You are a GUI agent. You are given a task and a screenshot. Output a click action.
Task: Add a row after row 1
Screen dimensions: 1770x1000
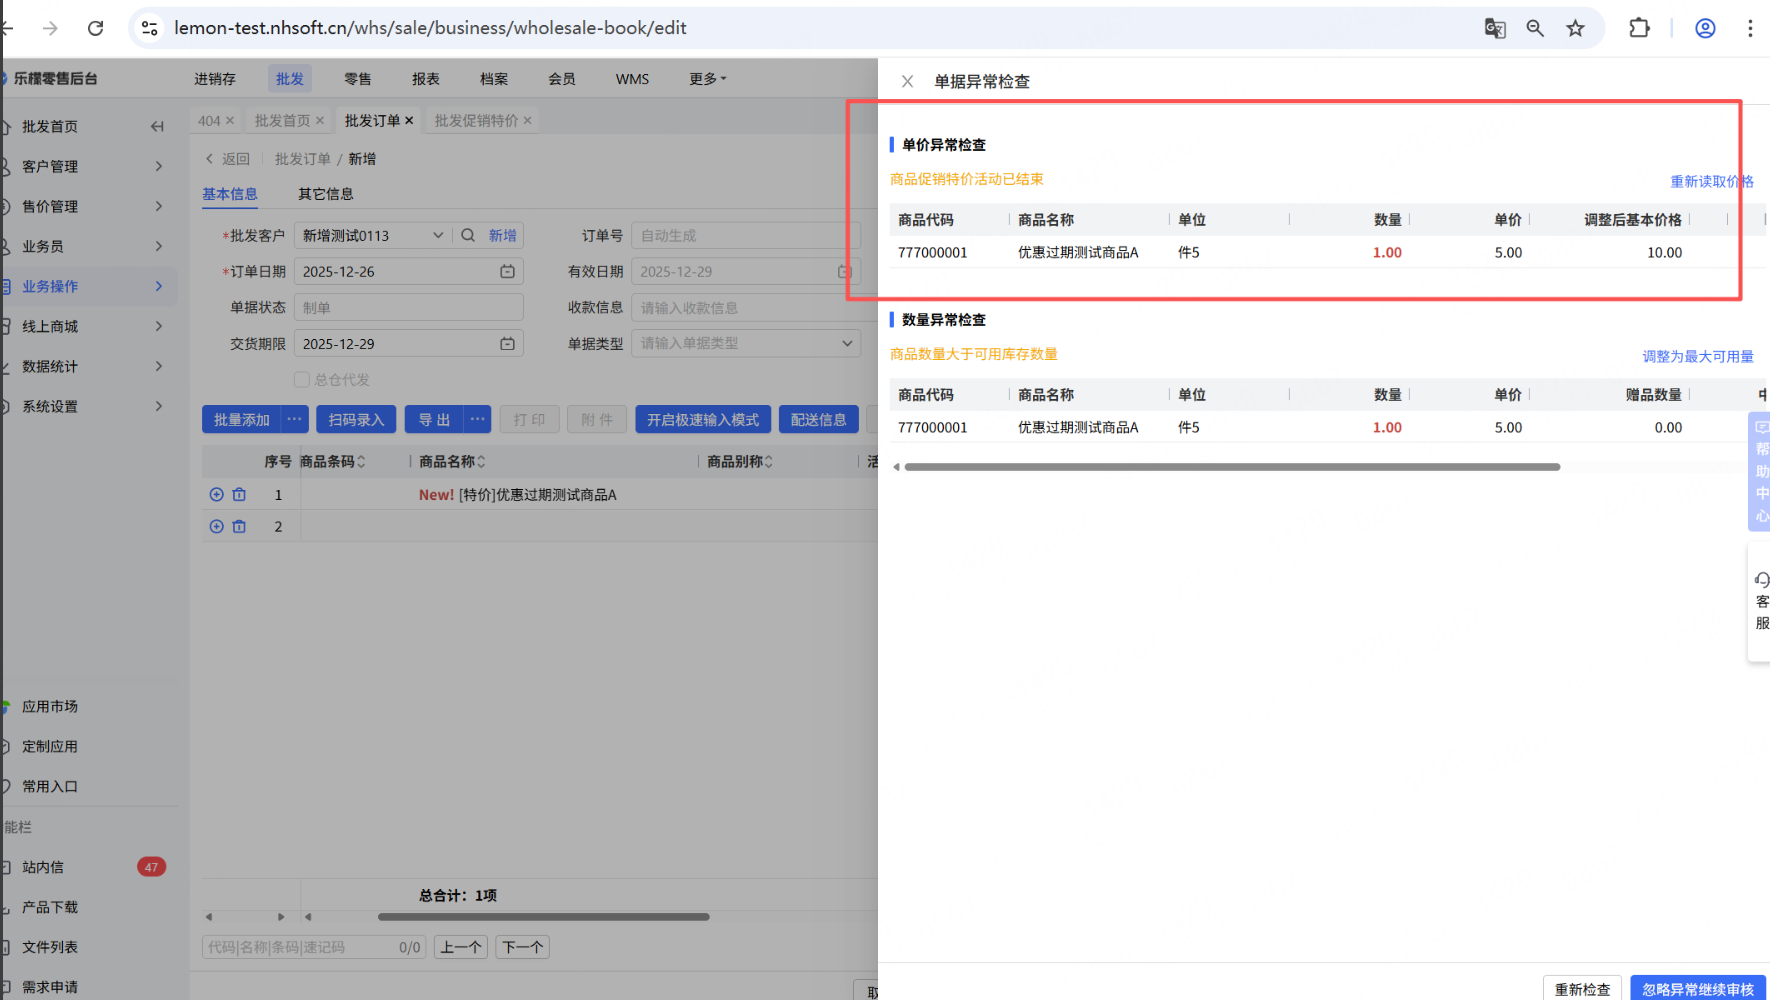pyautogui.click(x=216, y=494)
